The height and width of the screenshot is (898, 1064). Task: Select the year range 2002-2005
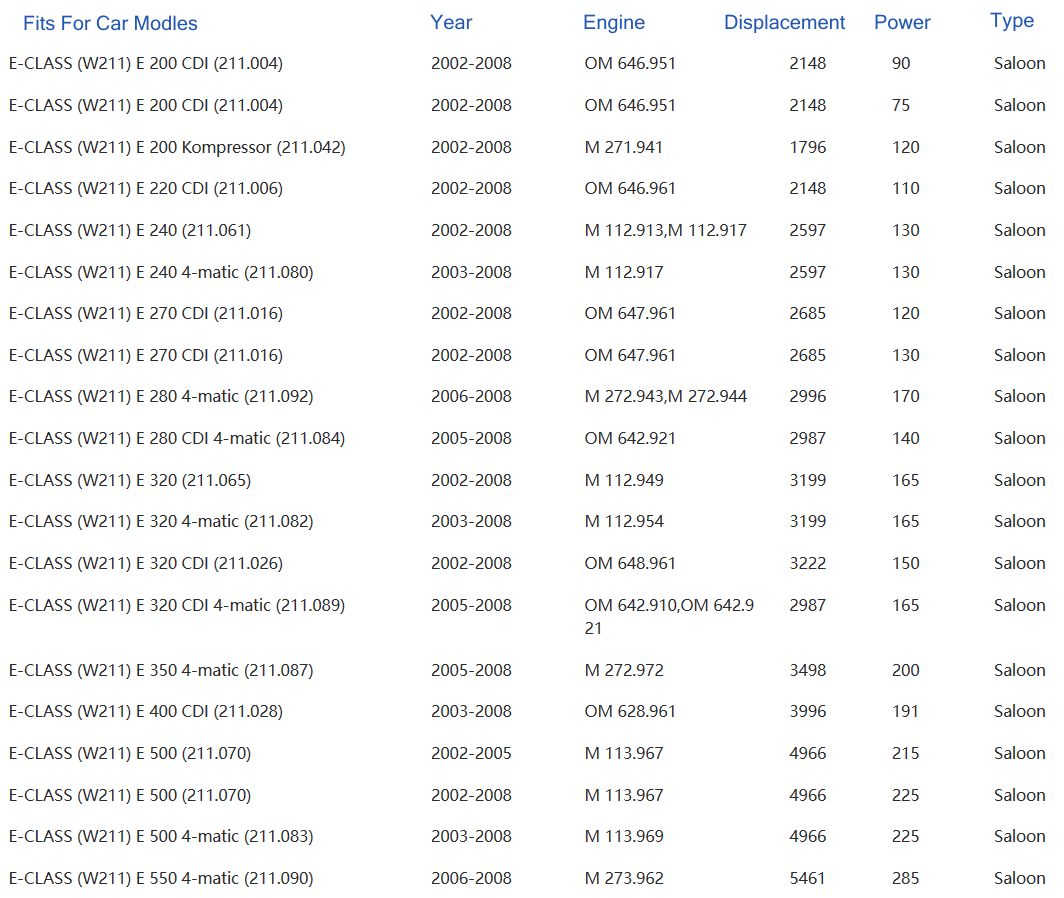471,753
